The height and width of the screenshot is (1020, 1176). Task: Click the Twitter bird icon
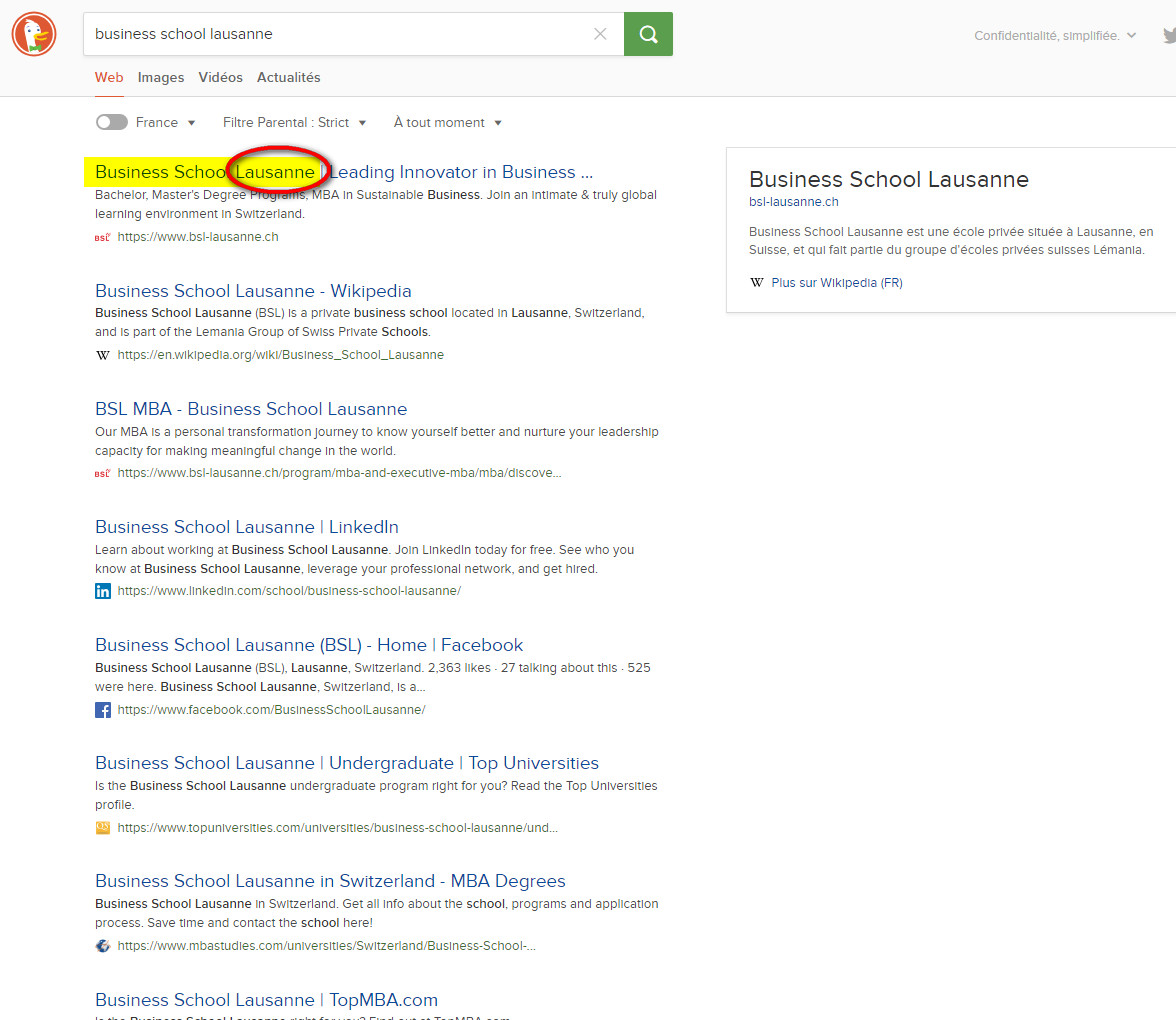pos(1169,35)
